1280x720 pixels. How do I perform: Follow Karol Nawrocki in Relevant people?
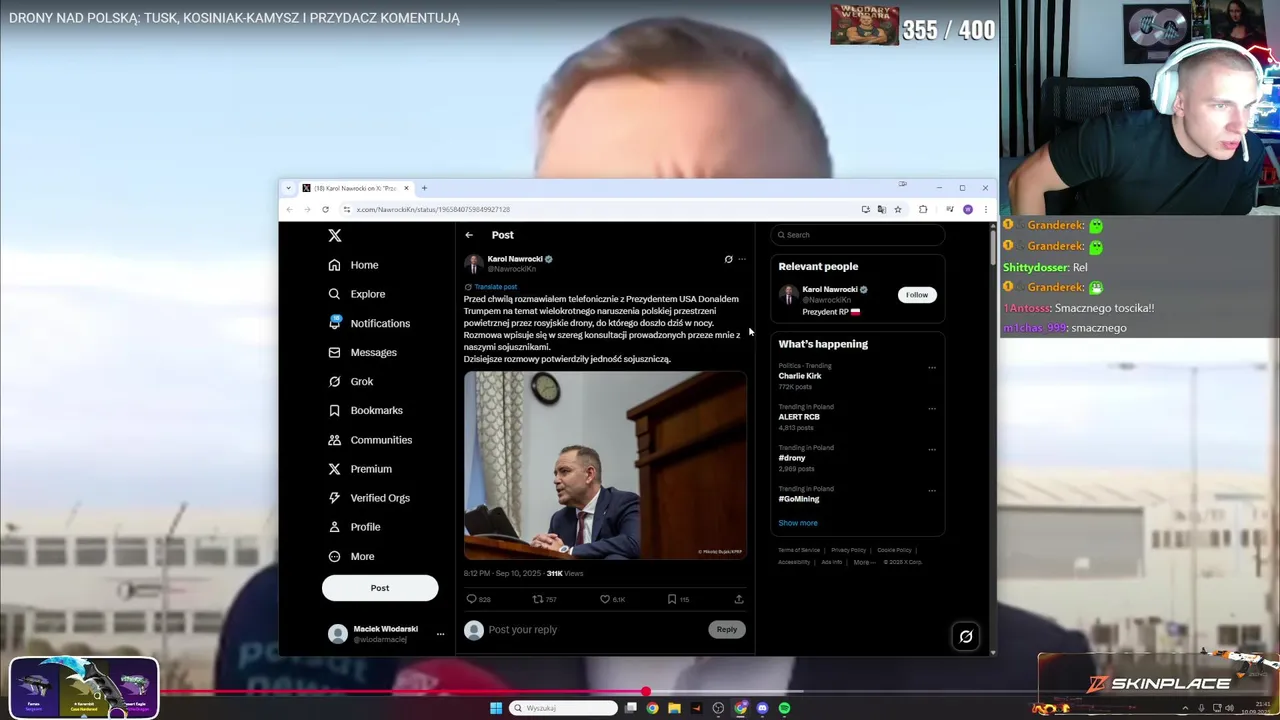[917, 295]
